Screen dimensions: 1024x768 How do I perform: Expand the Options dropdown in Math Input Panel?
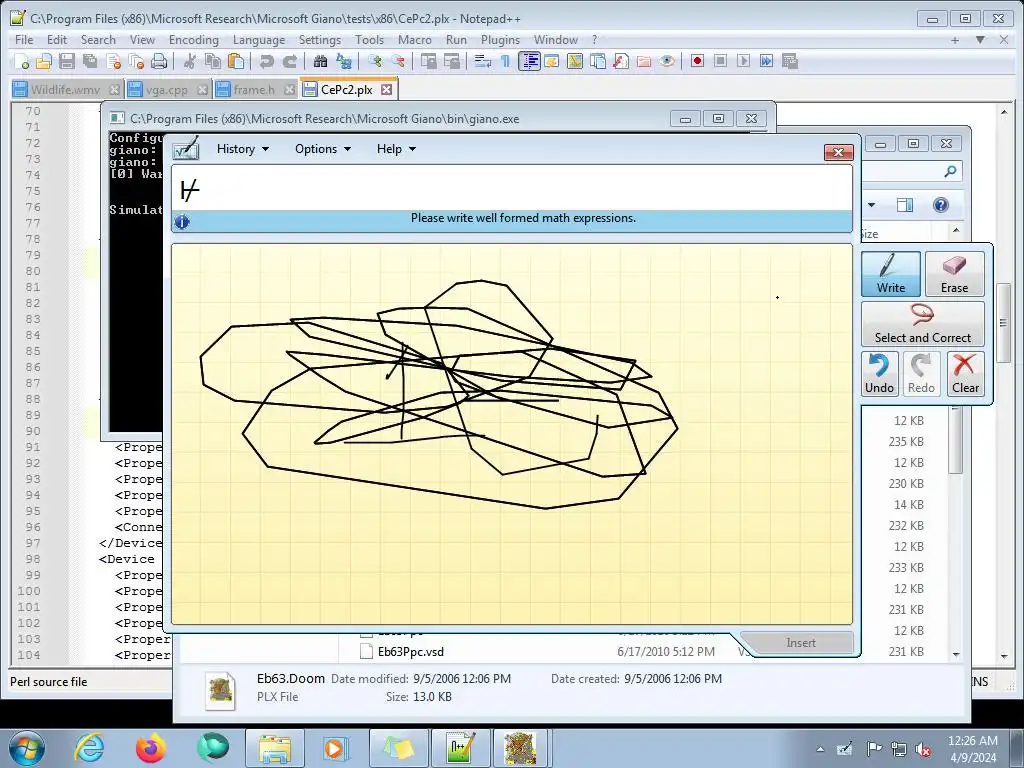(323, 149)
